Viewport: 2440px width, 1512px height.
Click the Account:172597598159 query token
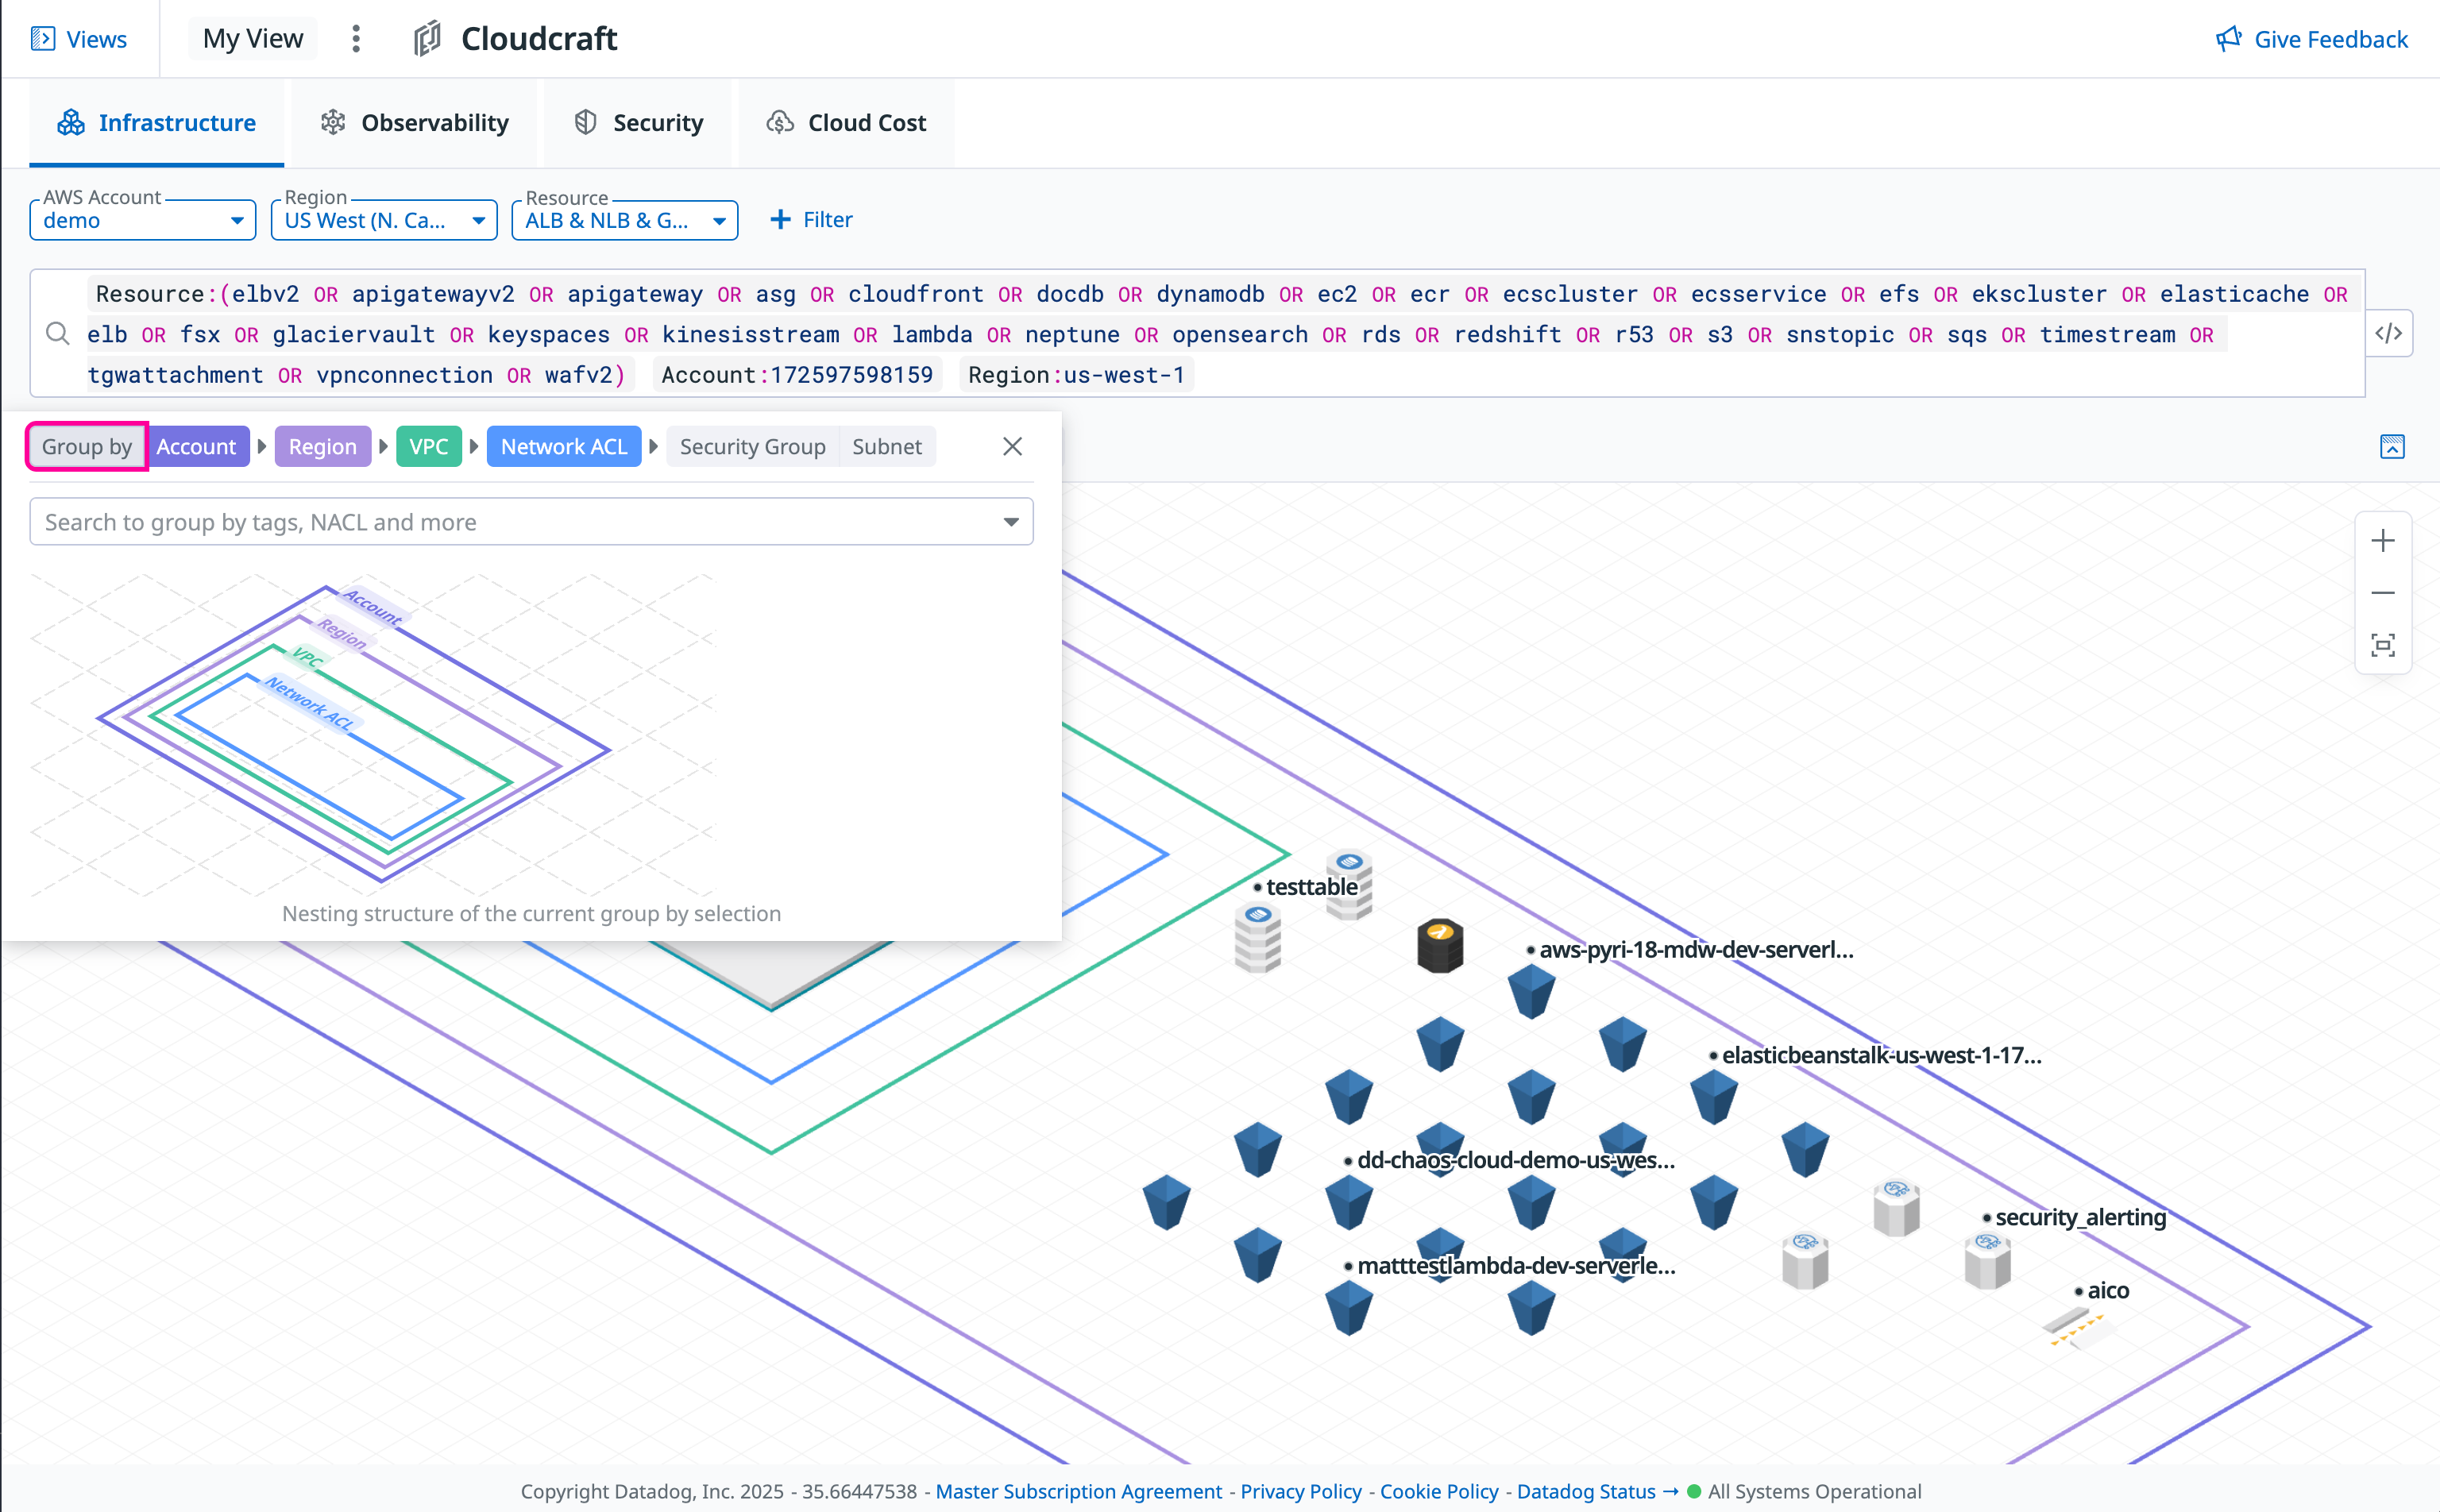797,375
